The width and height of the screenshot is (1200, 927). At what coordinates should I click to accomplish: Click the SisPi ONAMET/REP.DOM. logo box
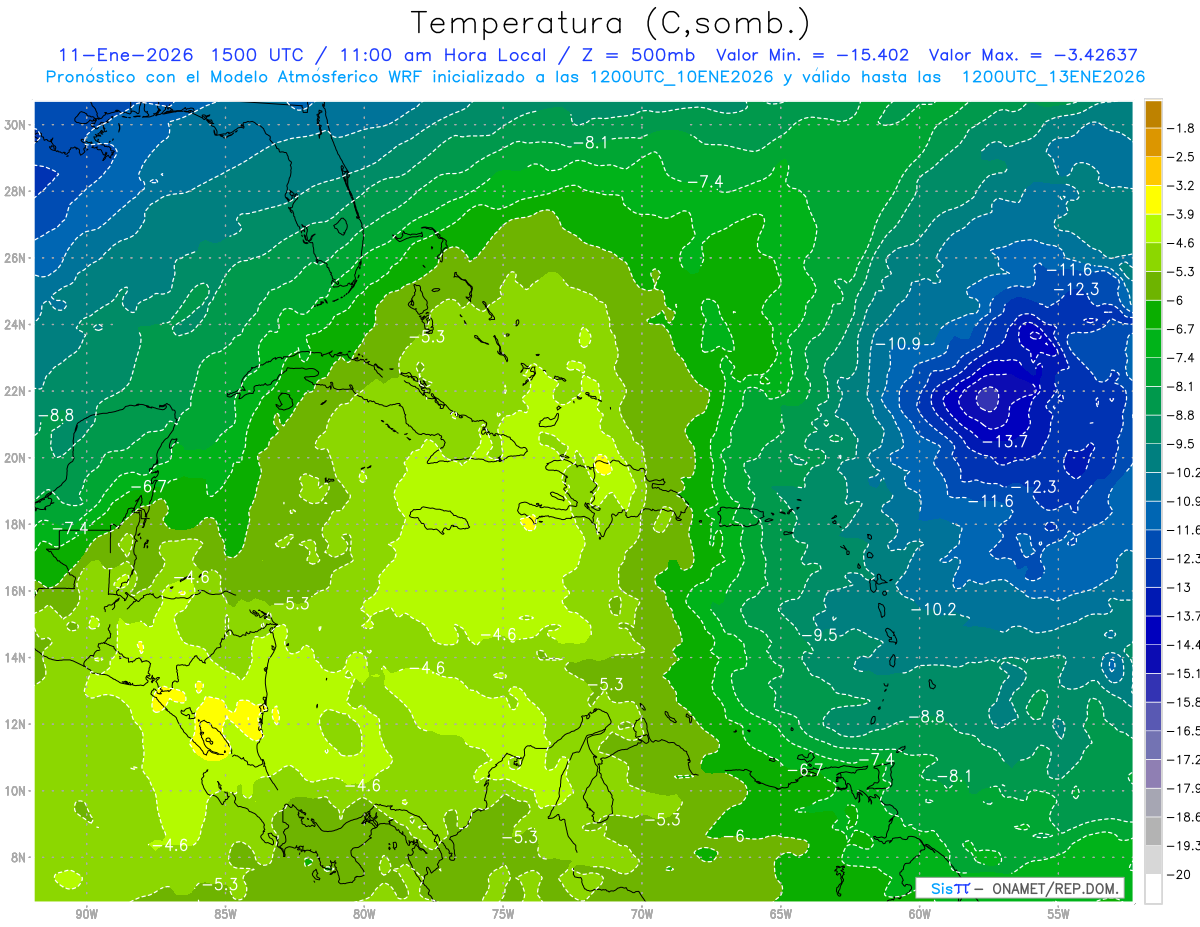[1019, 888]
